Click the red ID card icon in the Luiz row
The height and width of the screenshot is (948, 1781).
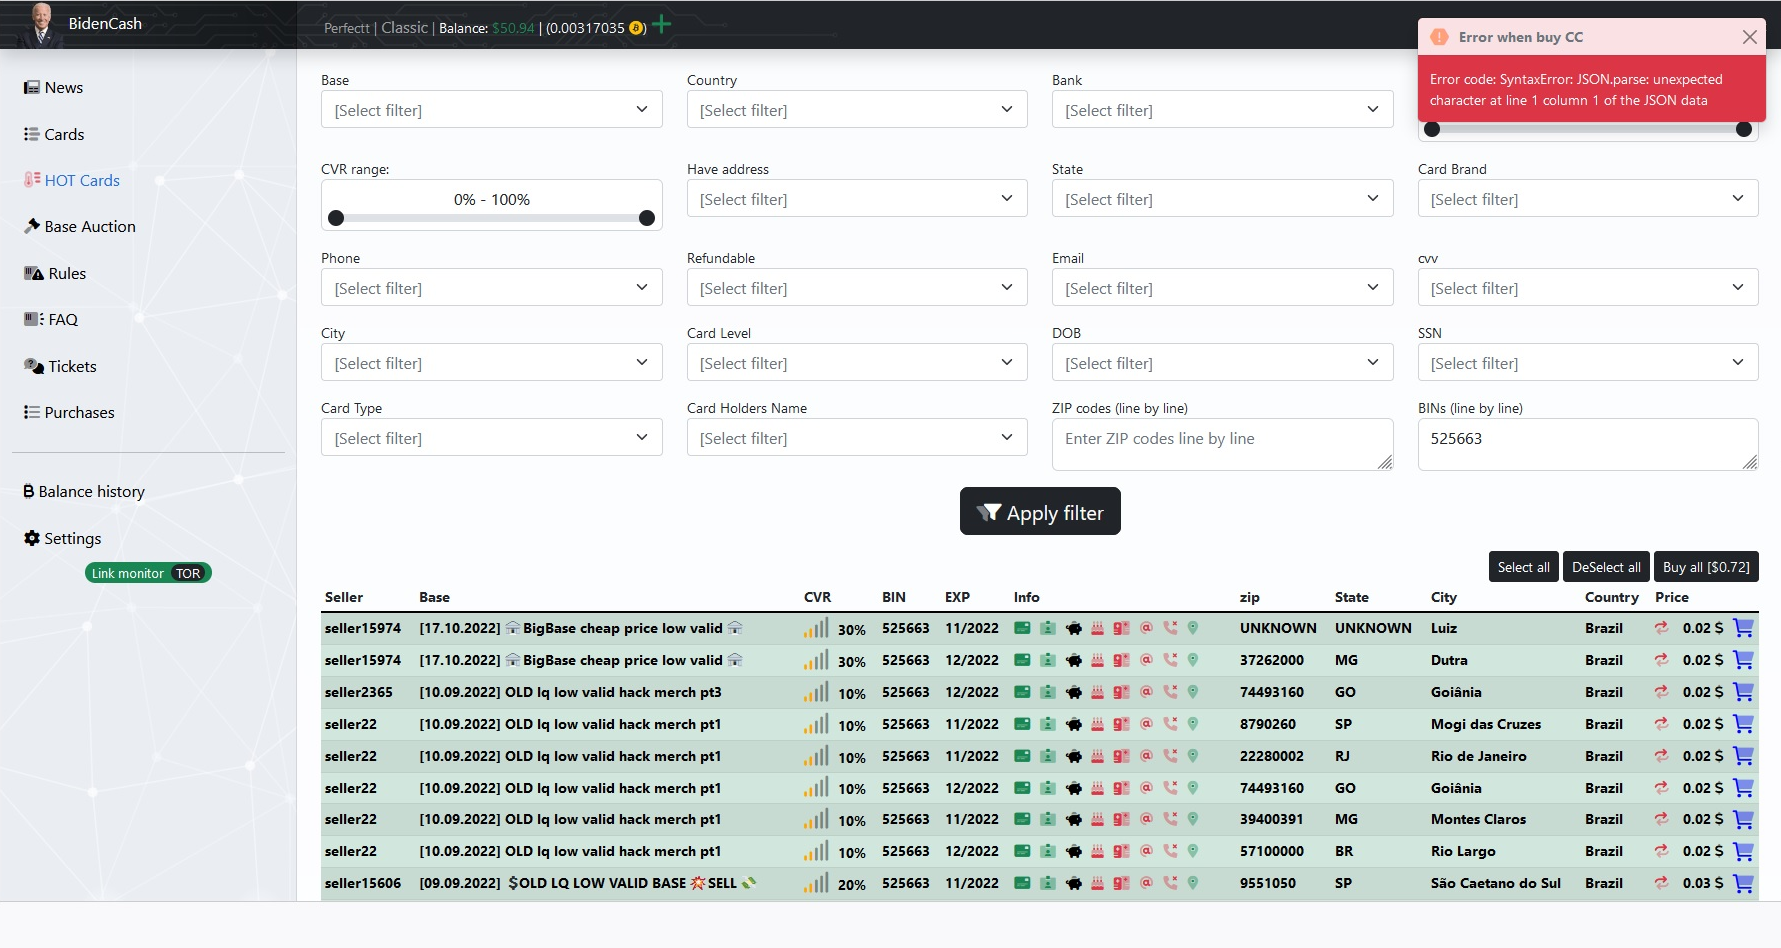[x=1121, y=628]
